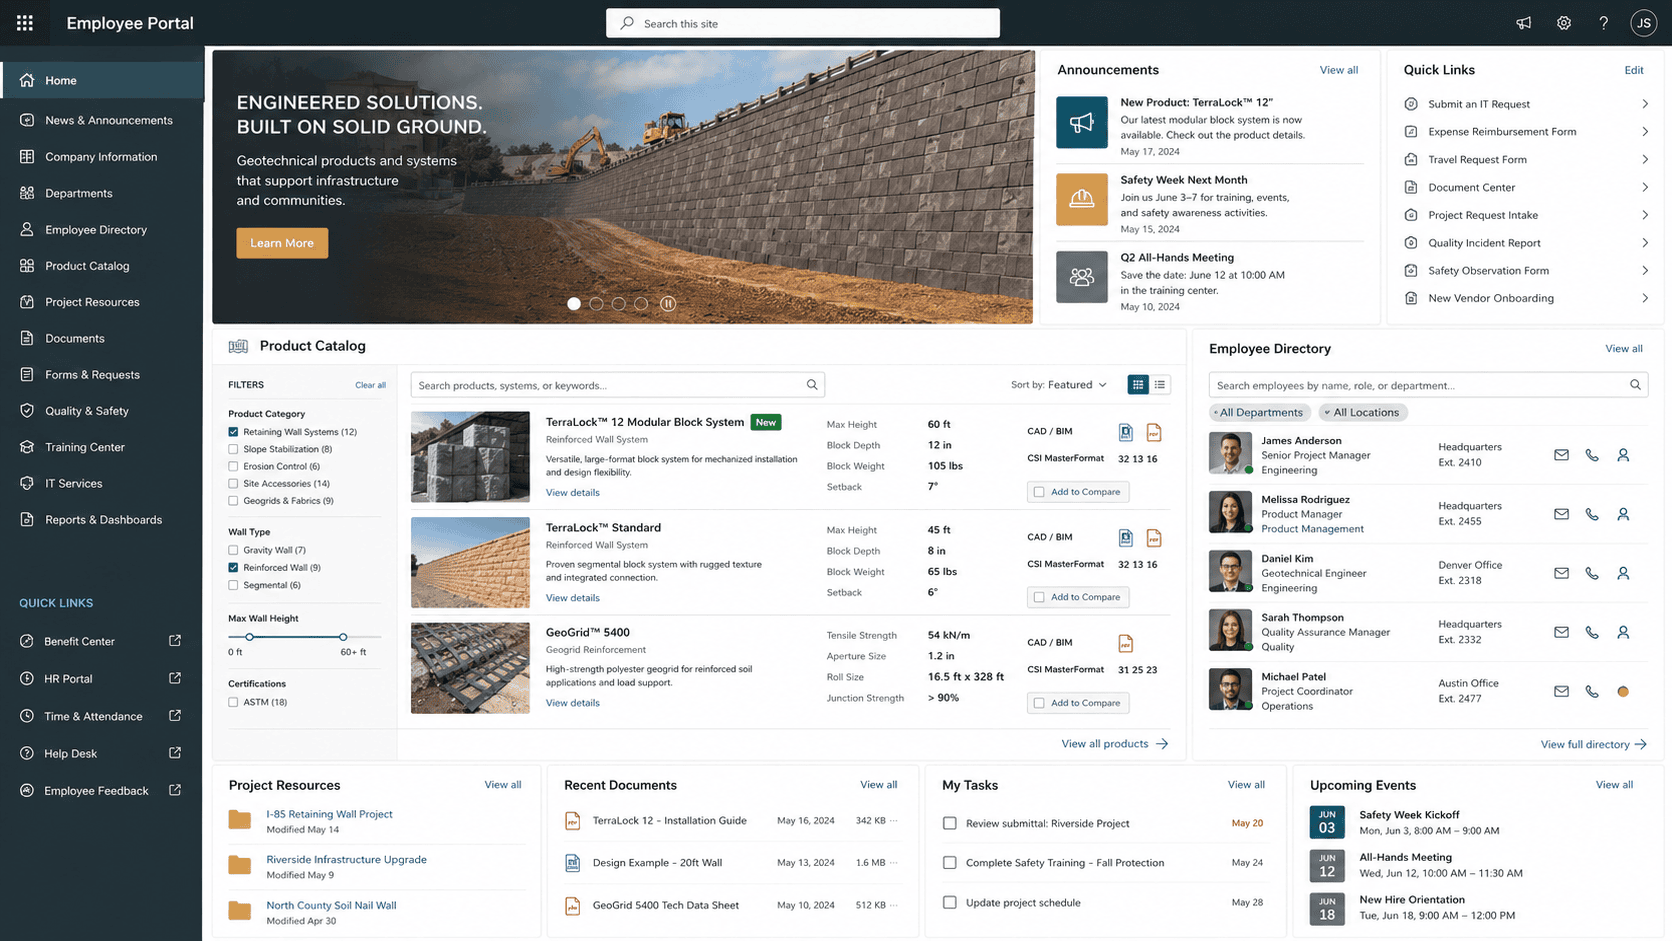This screenshot has height=941, width=1672.
Task: Click the product search magnifier icon
Action: coord(812,385)
